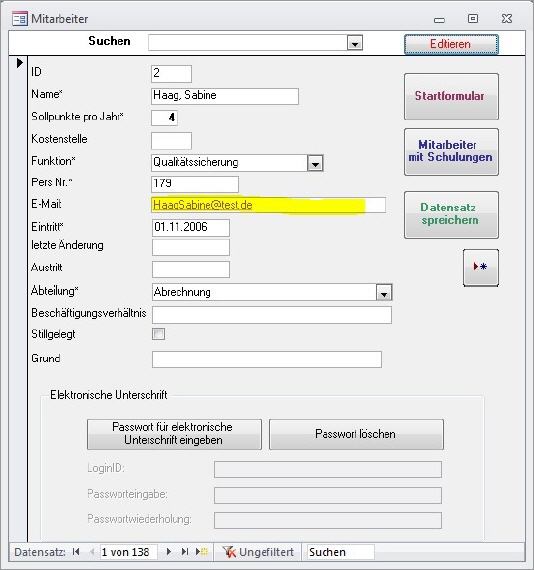Go to next record arrow
The height and width of the screenshot is (570, 534).
tap(169, 552)
